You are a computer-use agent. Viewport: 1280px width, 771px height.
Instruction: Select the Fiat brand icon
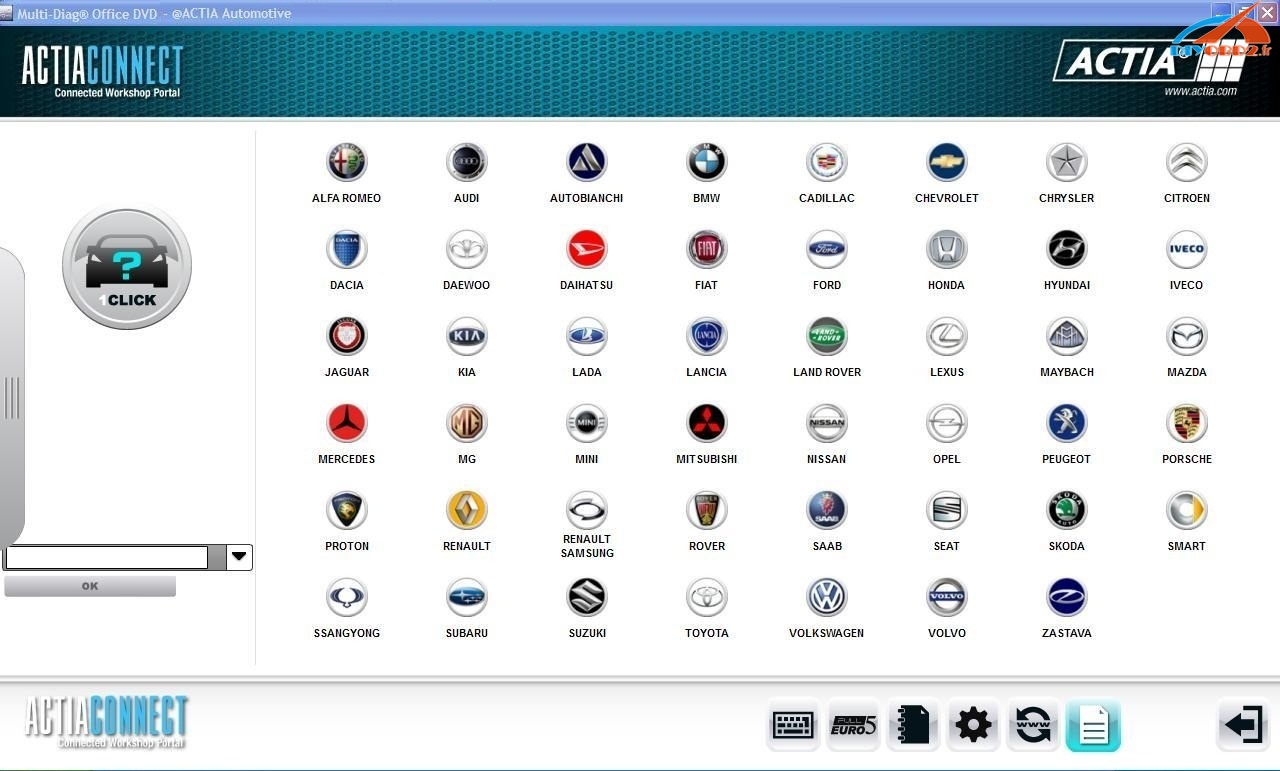[707, 249]
